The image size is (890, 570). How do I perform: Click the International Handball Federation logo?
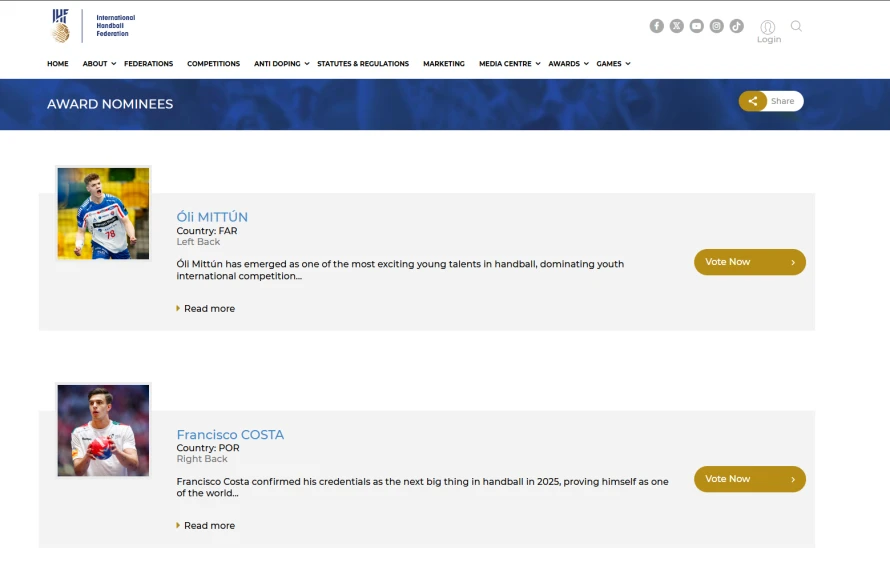pos(93,25)
